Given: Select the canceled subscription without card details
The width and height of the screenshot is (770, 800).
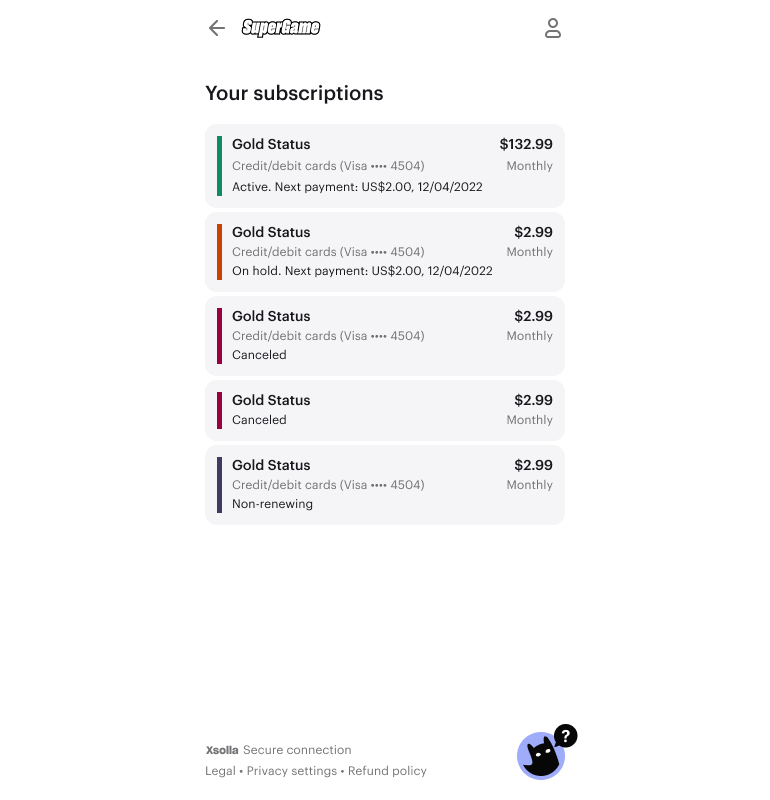Looking at the screenshot, I should (x=385, y=410).
